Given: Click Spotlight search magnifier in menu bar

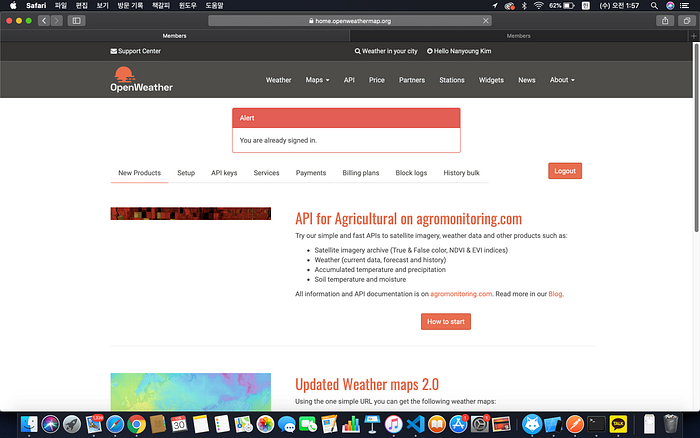Looking at the screenshot, I should pos(654,5).
